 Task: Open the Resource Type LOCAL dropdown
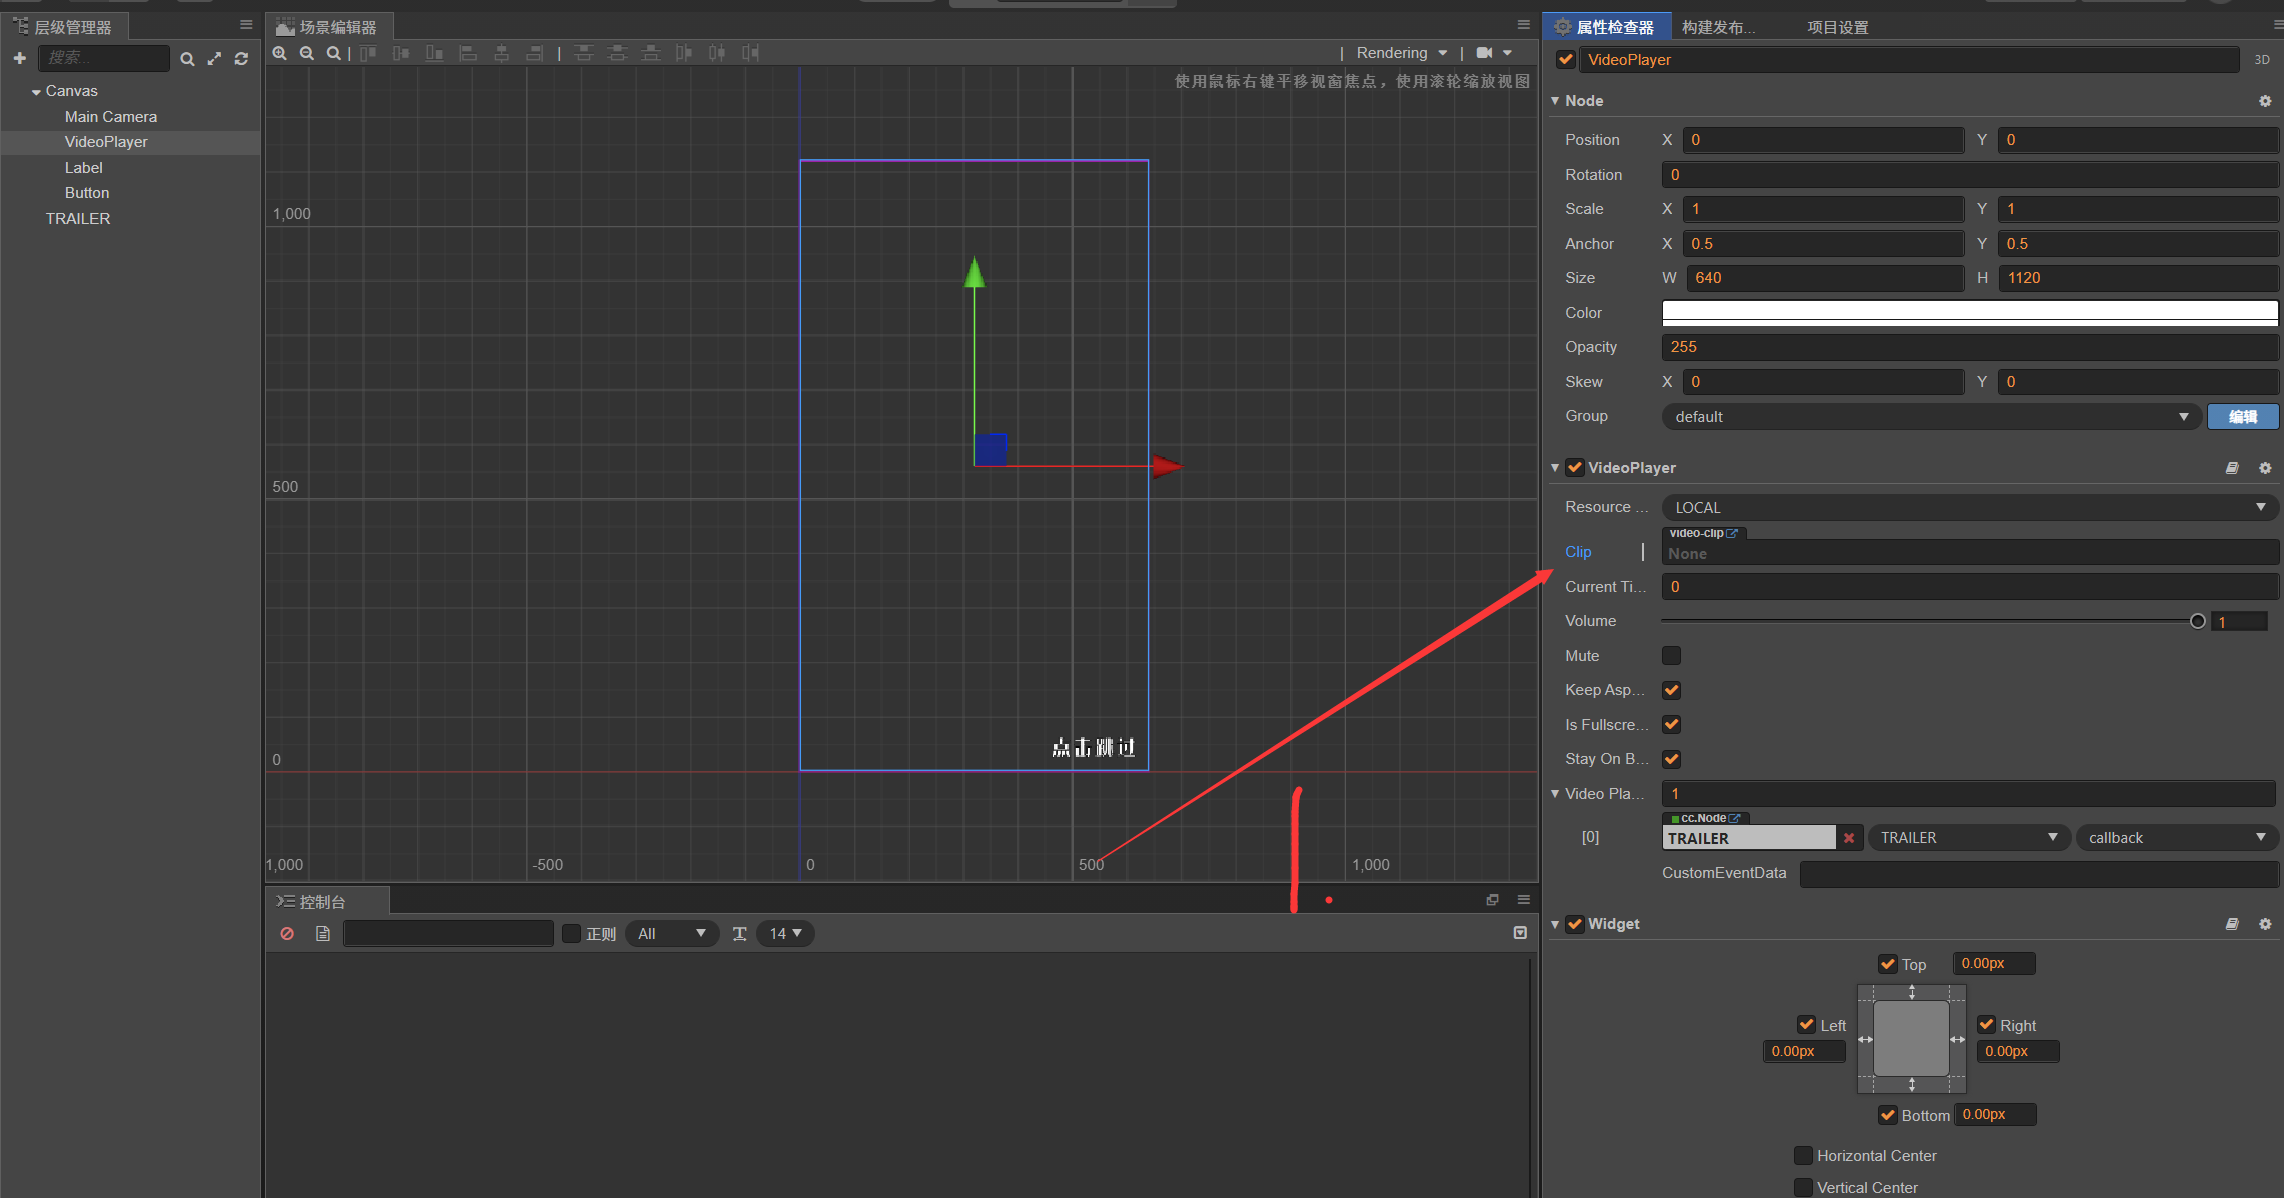pyautogui.click(x=1968, y=508)
